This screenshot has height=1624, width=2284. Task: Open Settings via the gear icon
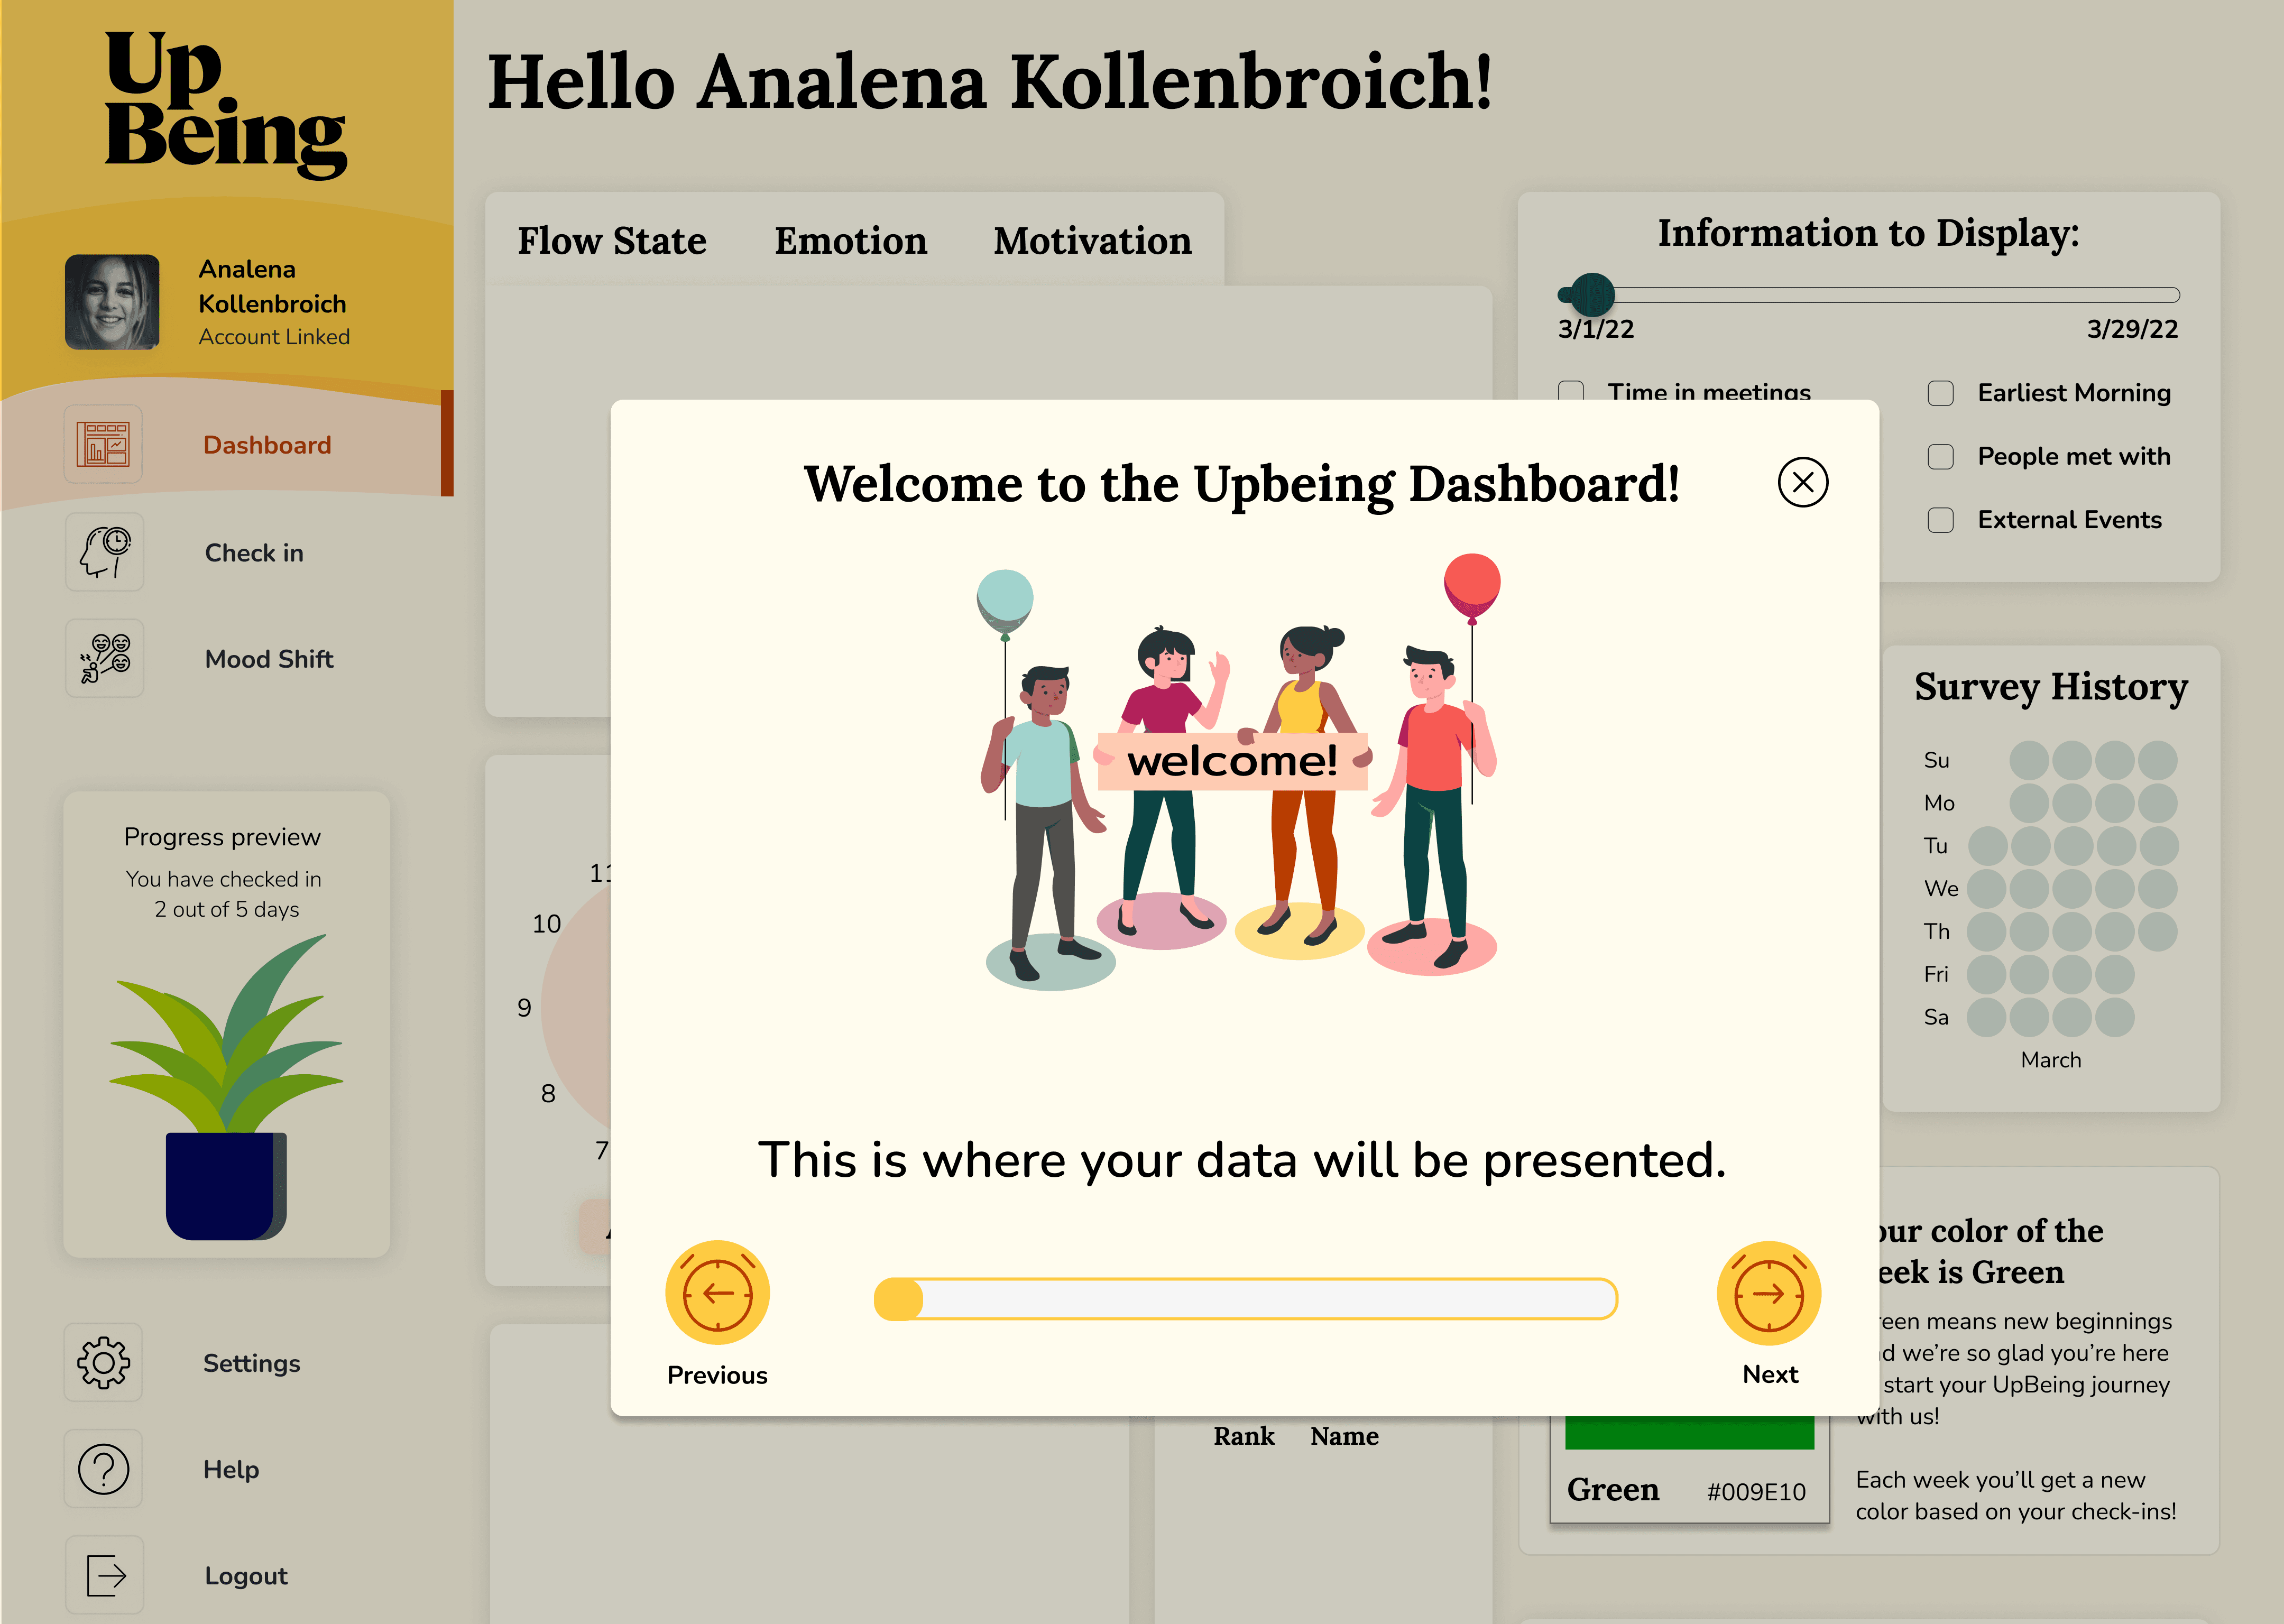coord(104,1362)
